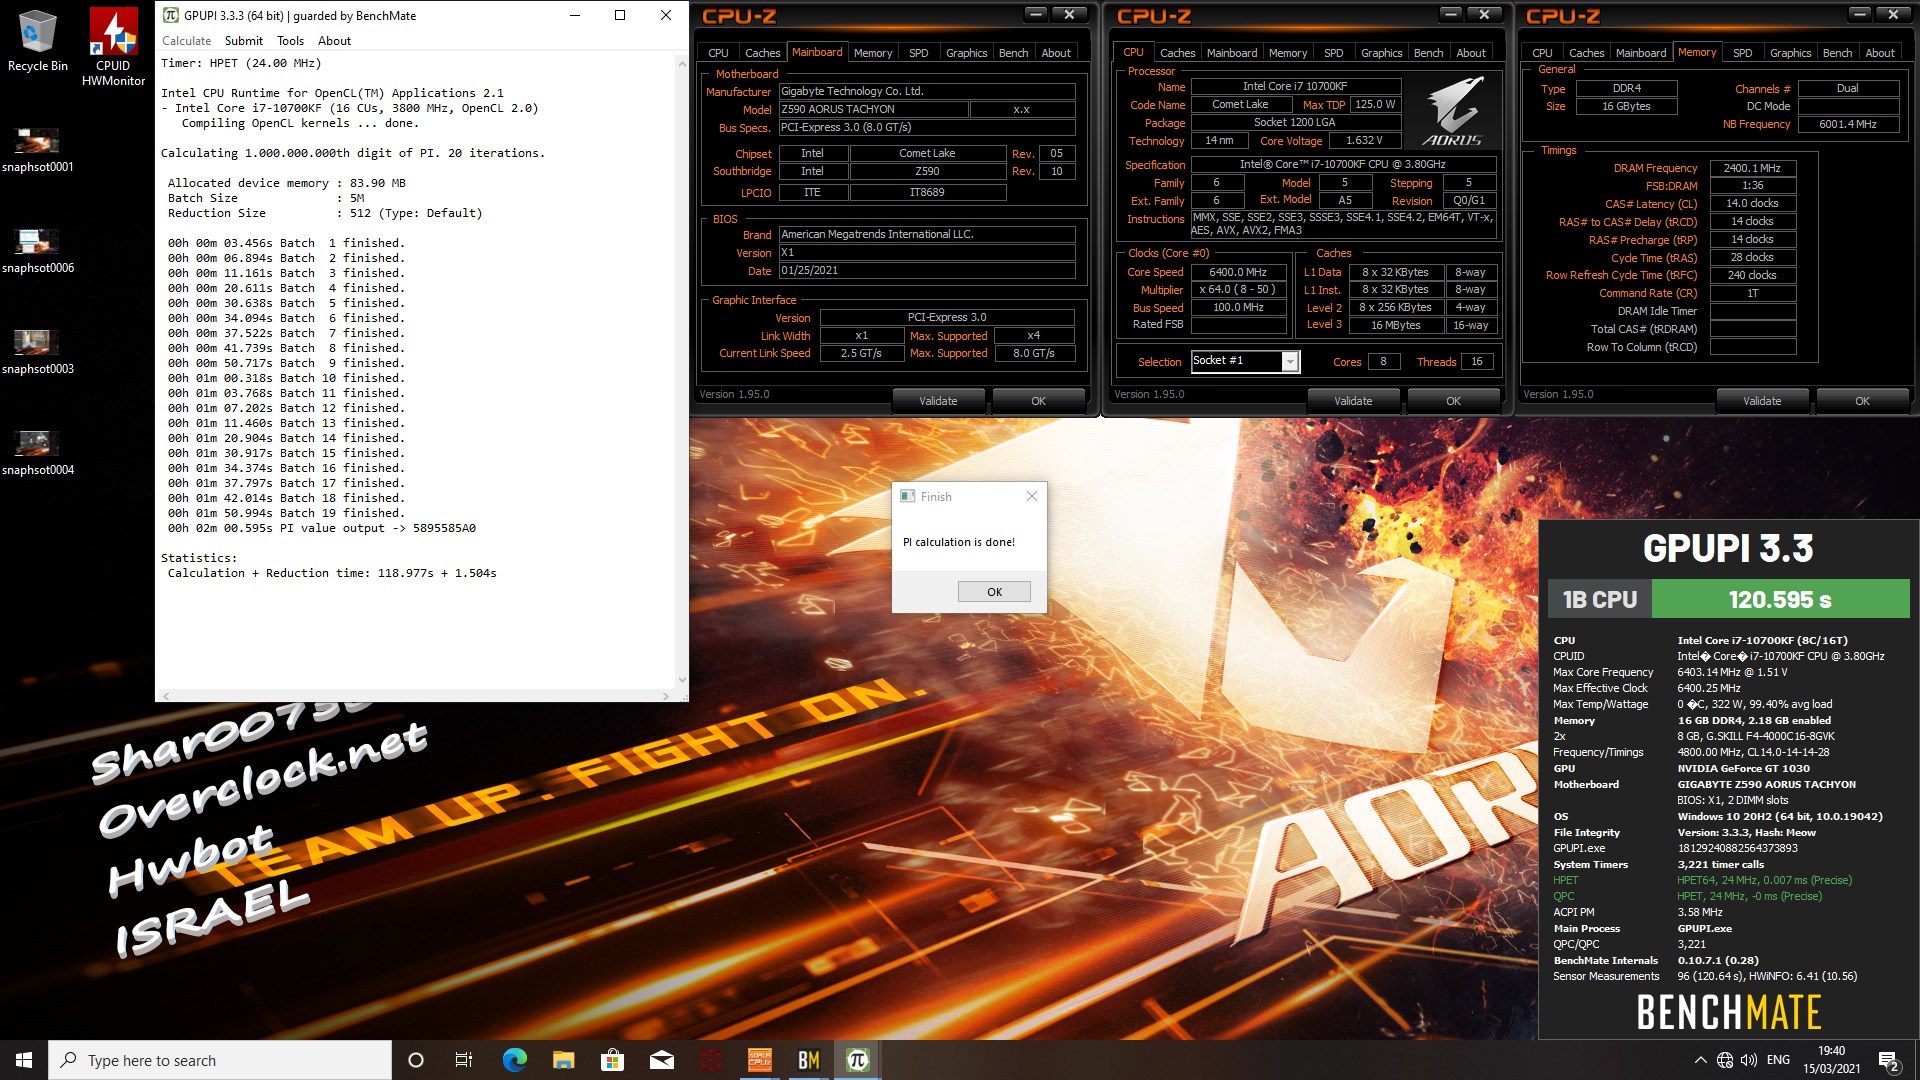Click the Core Speed 6400.0 MHz value

[1237, 272]
